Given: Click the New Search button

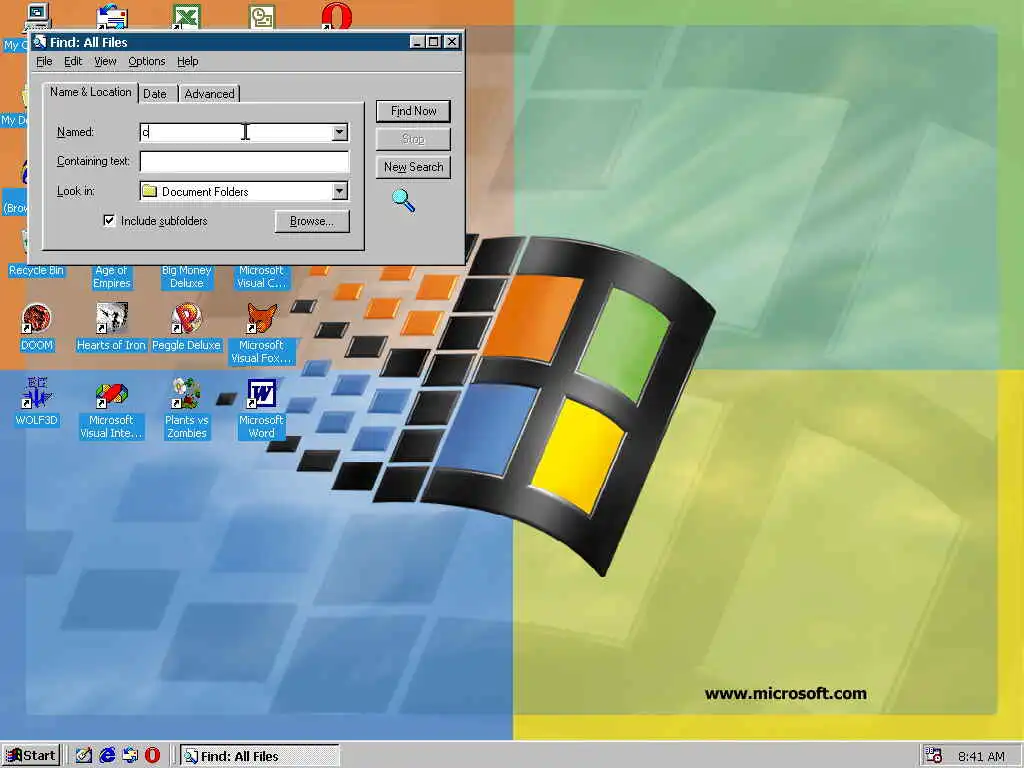Looking at the screenshot, I should coord(413,167).
